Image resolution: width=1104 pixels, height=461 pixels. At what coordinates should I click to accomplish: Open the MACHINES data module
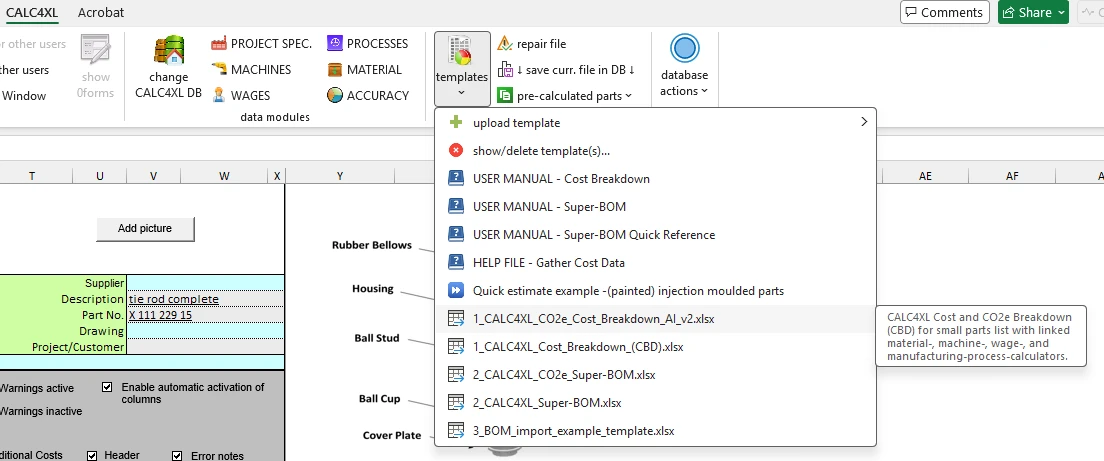(251, 70)
